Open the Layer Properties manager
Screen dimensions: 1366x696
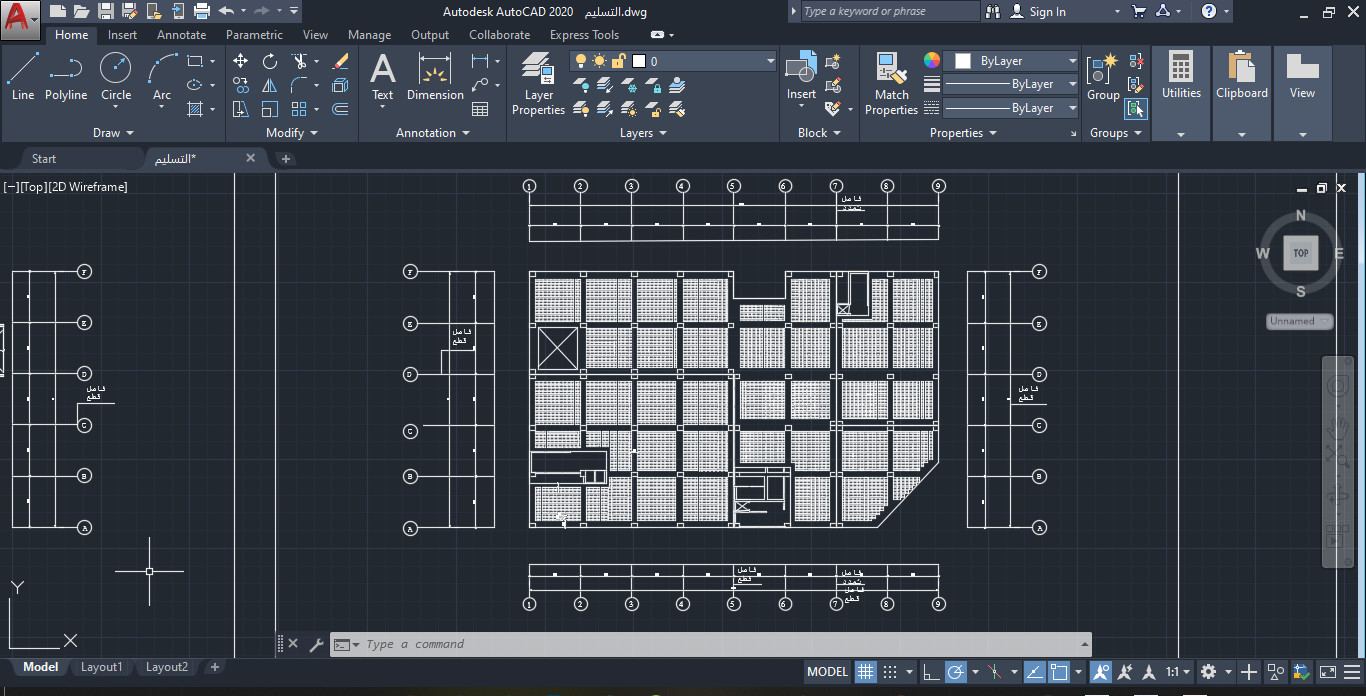click(538, 80)
